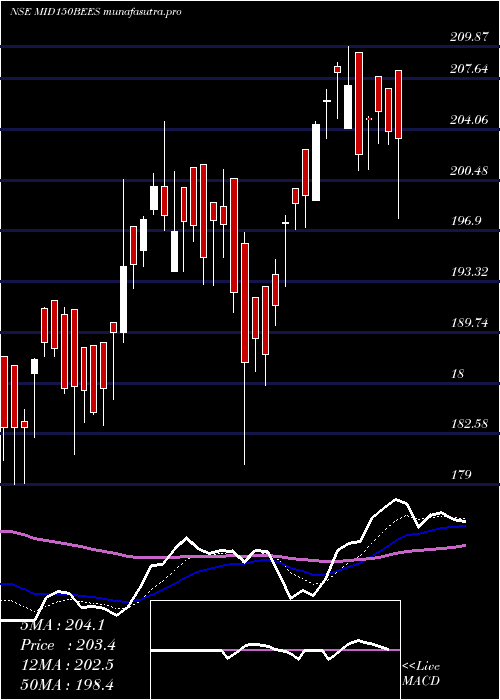The height and width of the screenshot is (700, 500).
Task: Click the 189.74 price axis label
Action: coord(469,322)
